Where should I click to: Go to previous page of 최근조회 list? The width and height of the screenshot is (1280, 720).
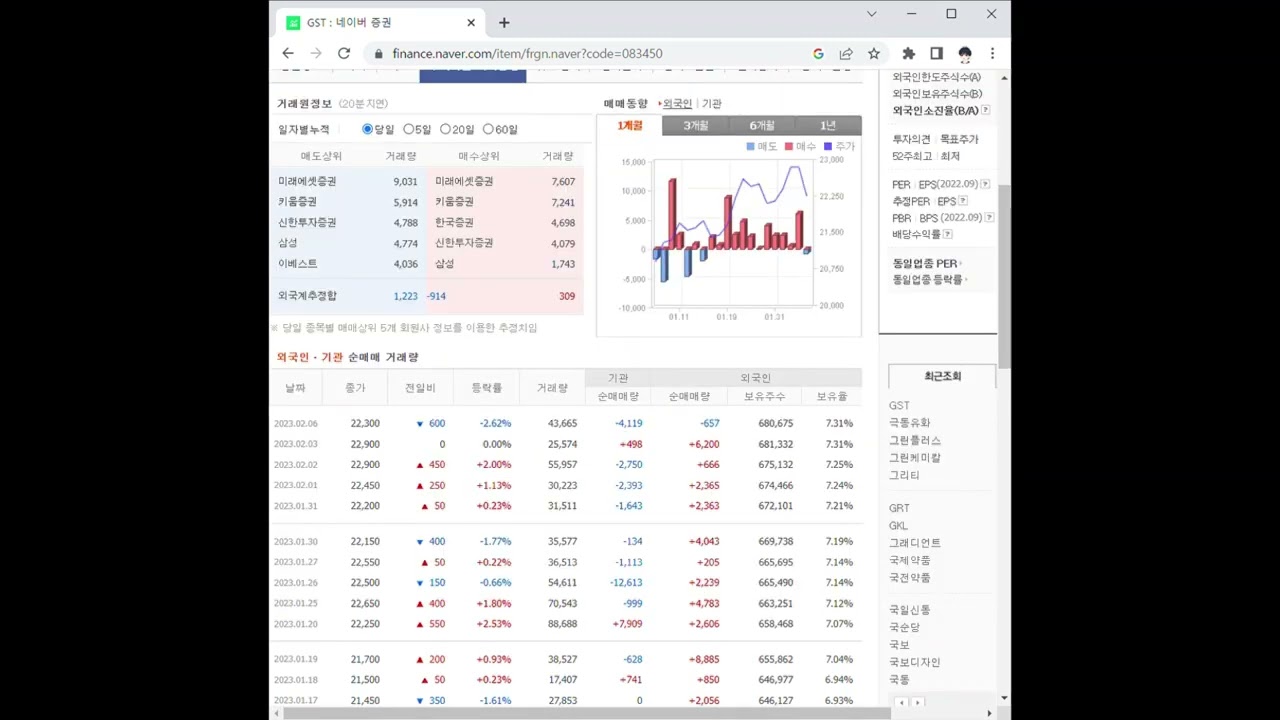[901, 702]
